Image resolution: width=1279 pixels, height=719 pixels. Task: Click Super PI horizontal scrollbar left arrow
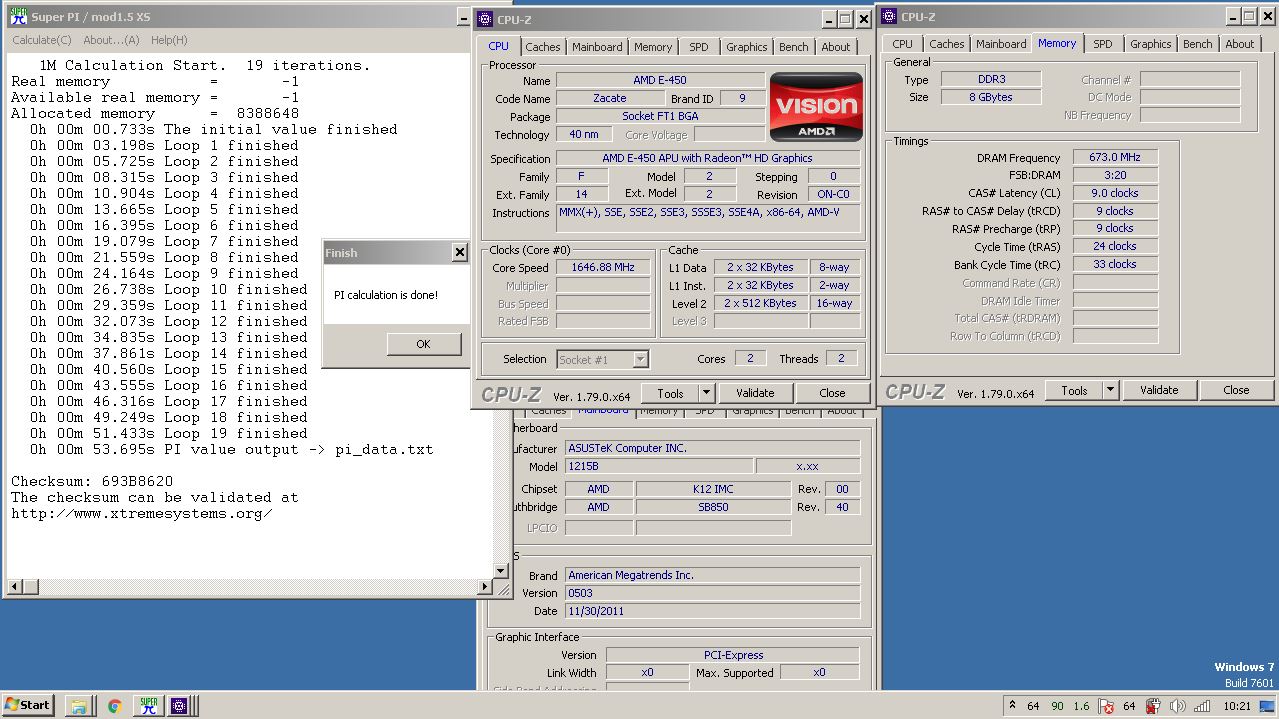pyautogui.click(x=14, y=586)
